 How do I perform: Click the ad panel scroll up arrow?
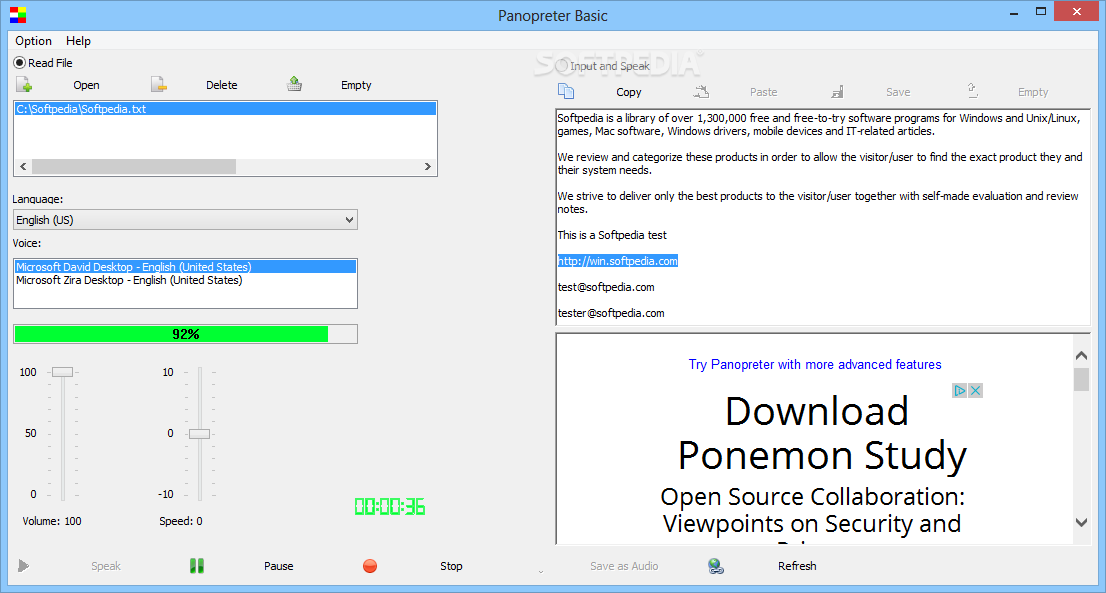tap(1081, 356)
